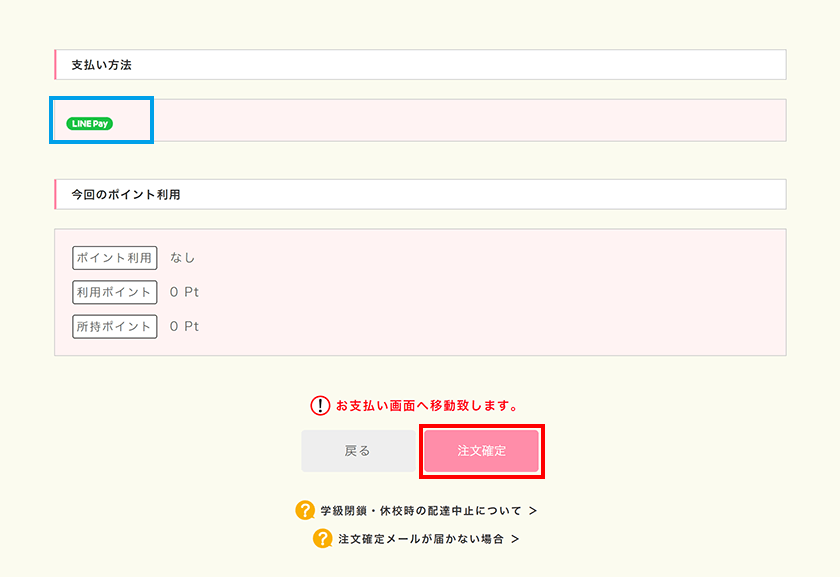
Task: Click the なし point usage value
Action: 183,258
